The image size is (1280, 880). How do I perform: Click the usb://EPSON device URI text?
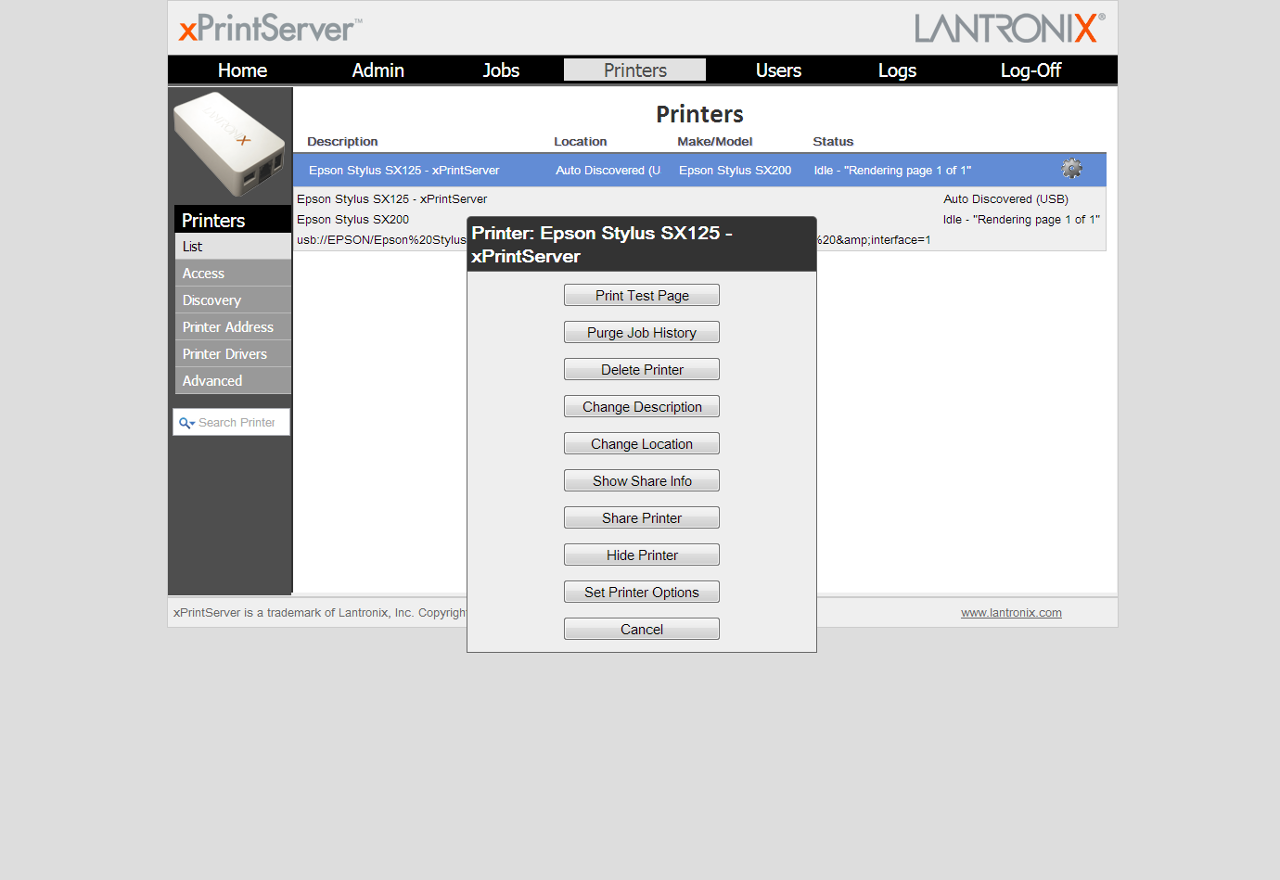pos(382,240)
